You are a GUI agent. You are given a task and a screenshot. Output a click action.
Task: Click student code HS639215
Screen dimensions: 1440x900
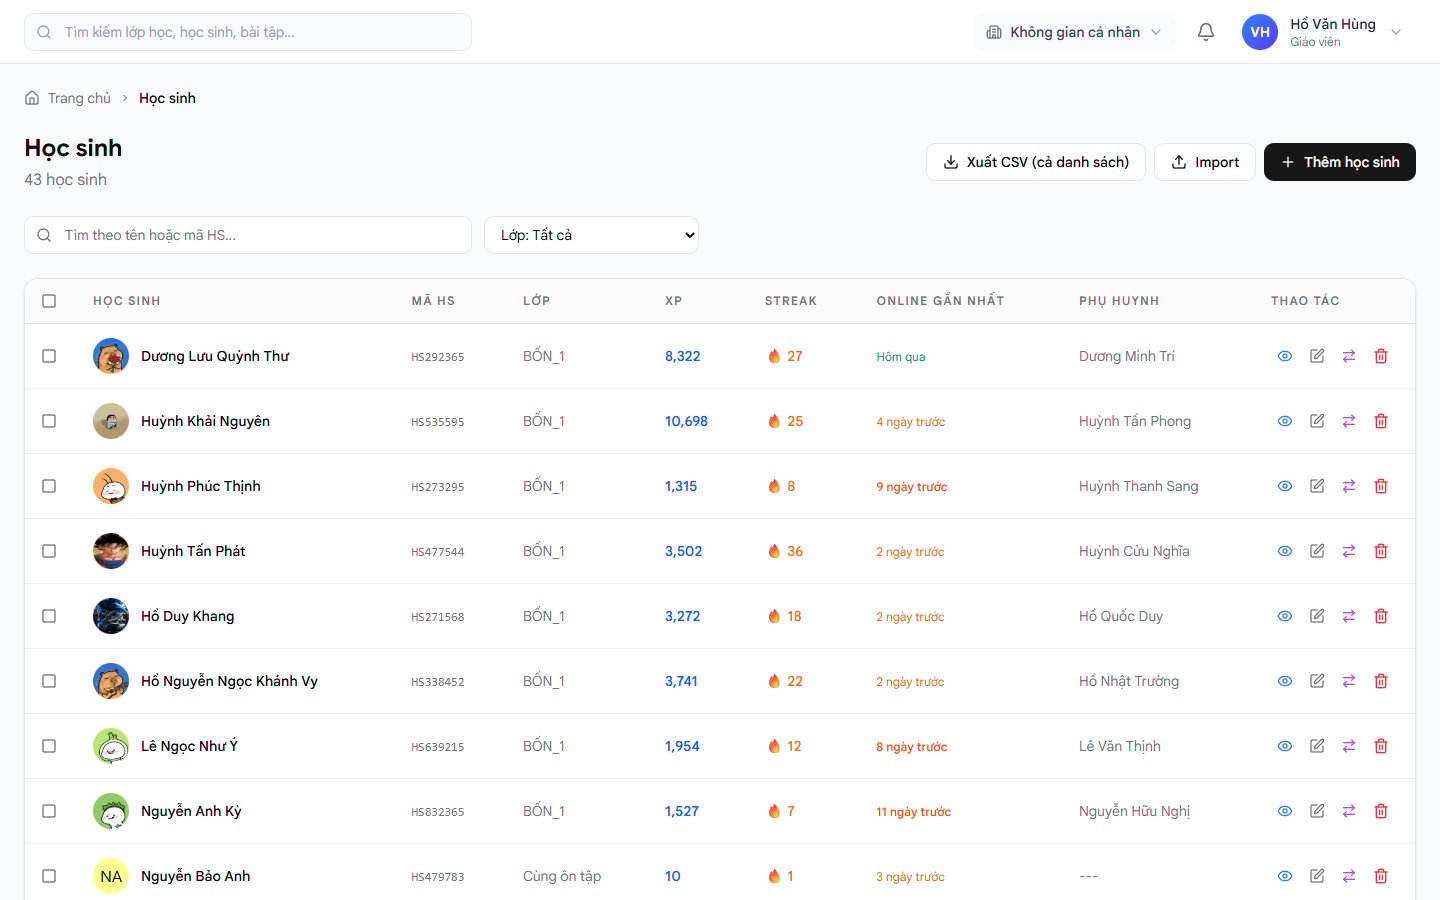point(437,747)
